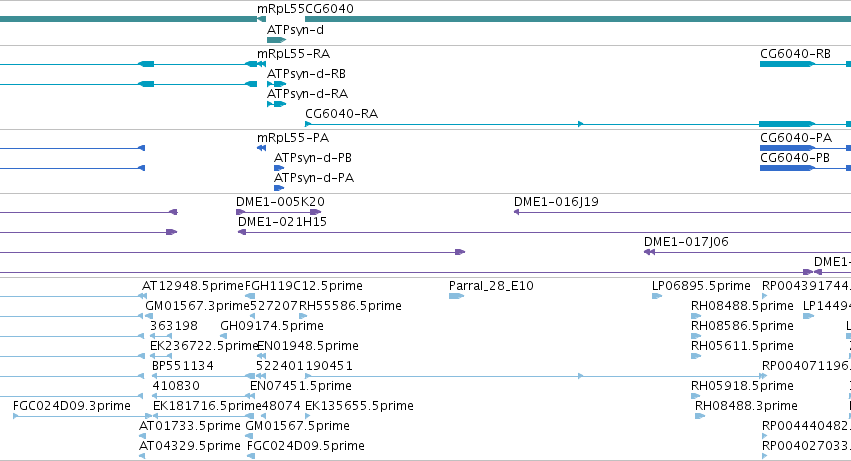Choose the DME1-021H15 clone label

pyautogui.click(x=282, y=222)
